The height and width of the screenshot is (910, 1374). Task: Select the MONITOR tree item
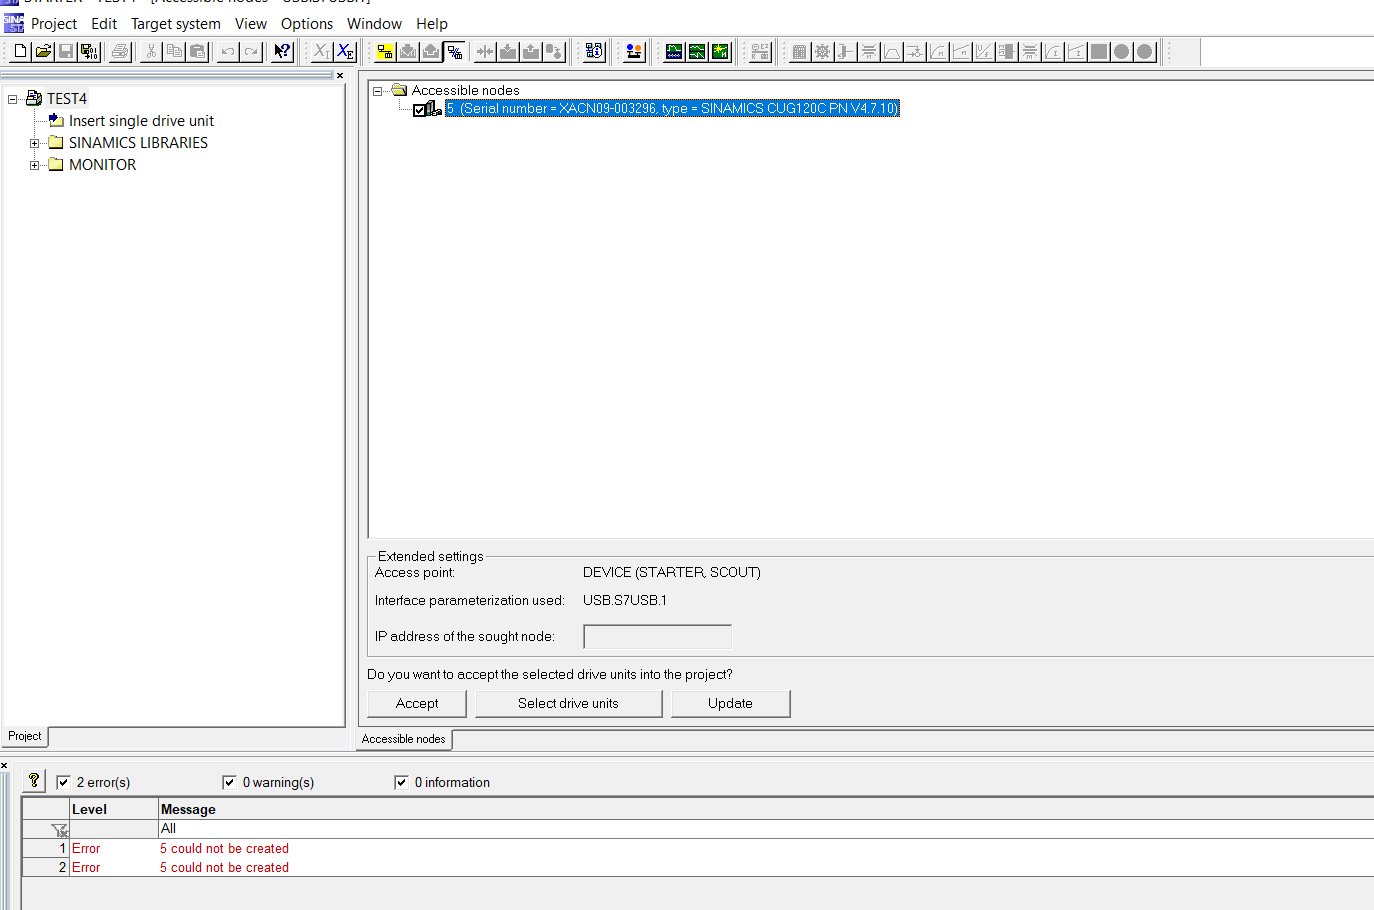[102, 165]
